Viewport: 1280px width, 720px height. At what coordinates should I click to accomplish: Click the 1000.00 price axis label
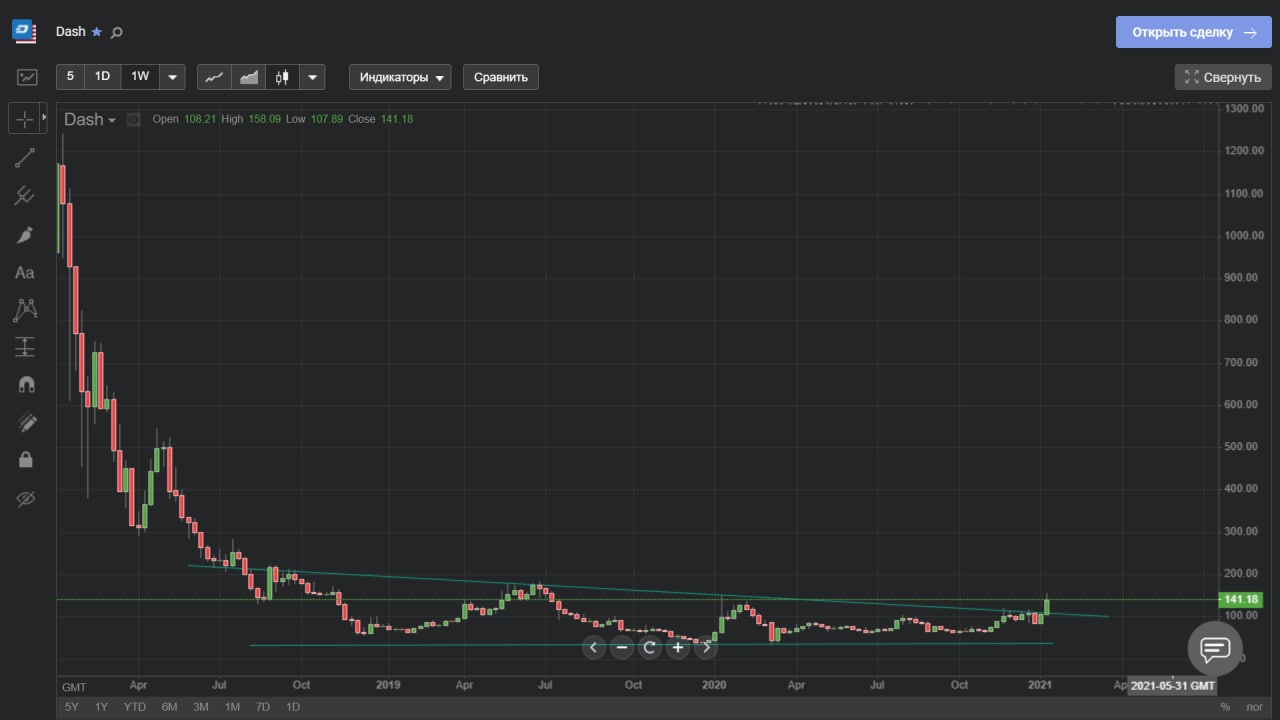tap(1245, 236)
